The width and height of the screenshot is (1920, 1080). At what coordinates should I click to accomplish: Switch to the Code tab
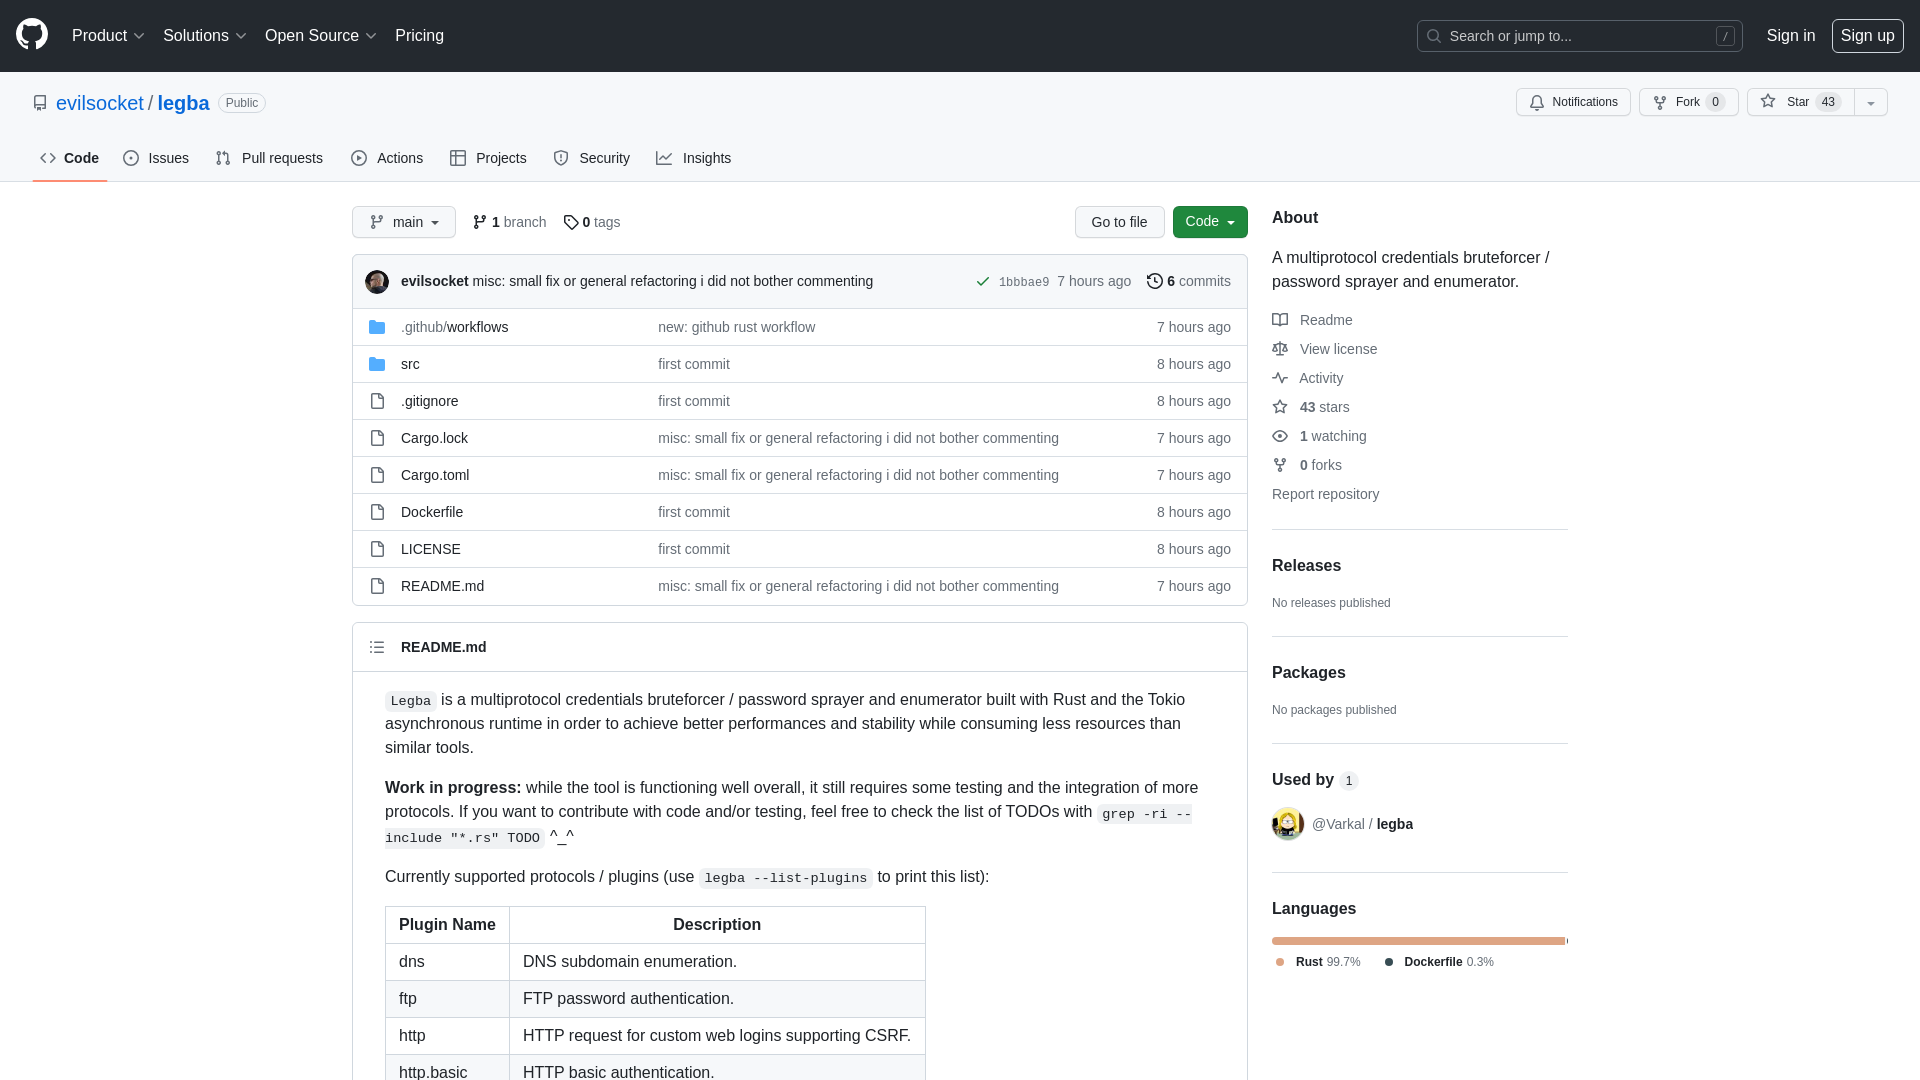point(70,158)
